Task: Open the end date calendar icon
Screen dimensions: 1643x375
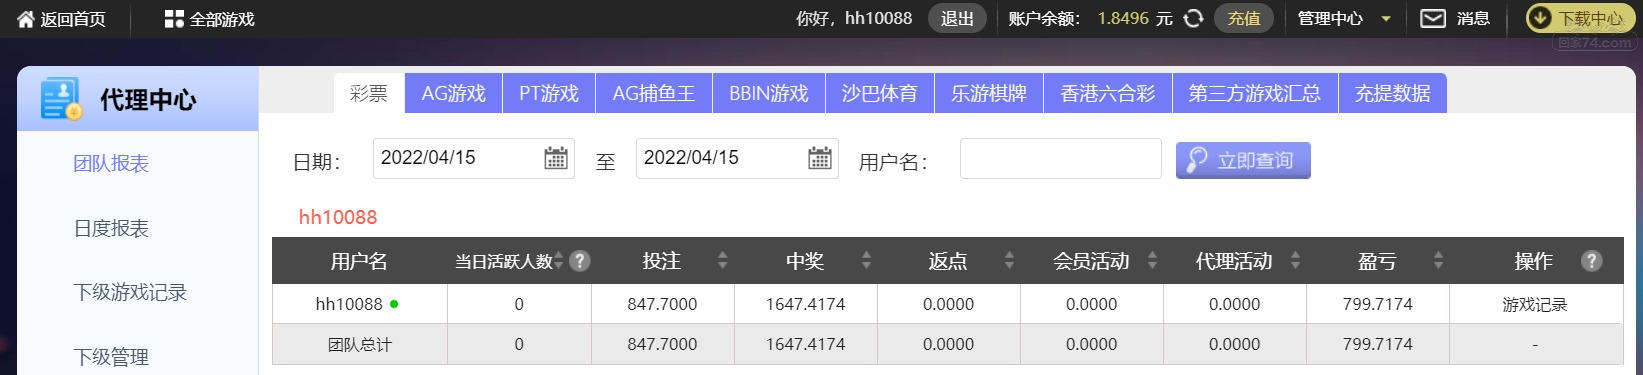Action: 820,158
